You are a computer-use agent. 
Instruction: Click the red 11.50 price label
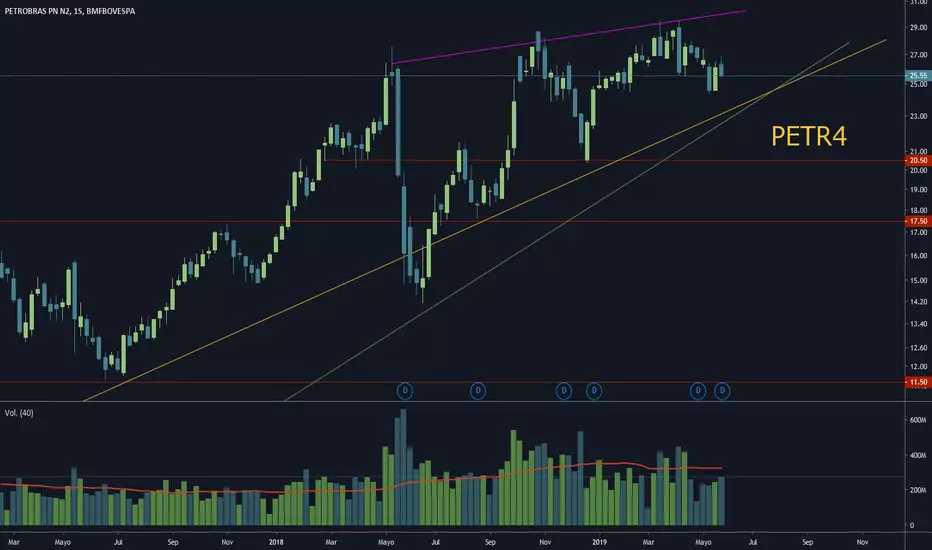918,382
